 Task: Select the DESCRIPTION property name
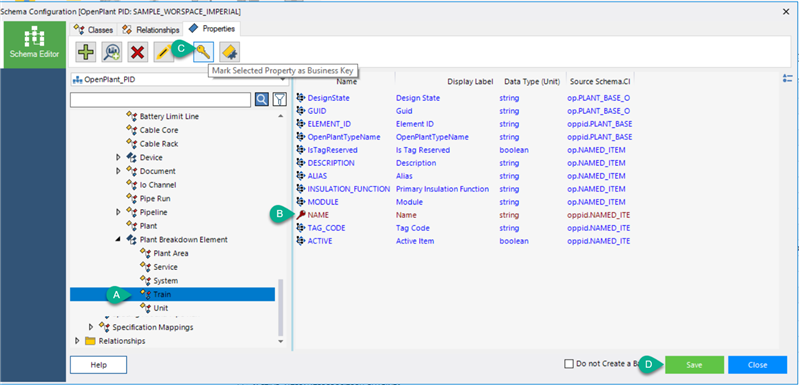click(x=331, y=163)
